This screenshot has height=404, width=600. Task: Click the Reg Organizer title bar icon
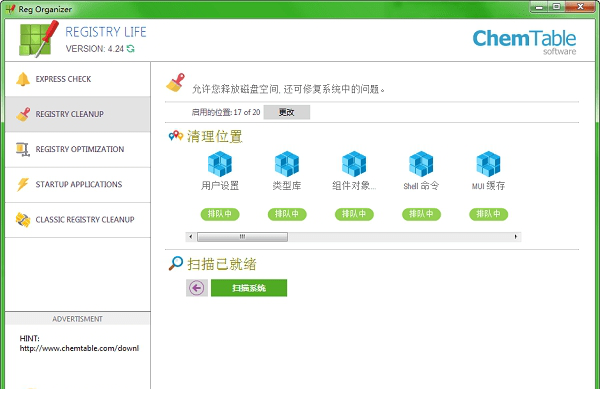[10, 9]
